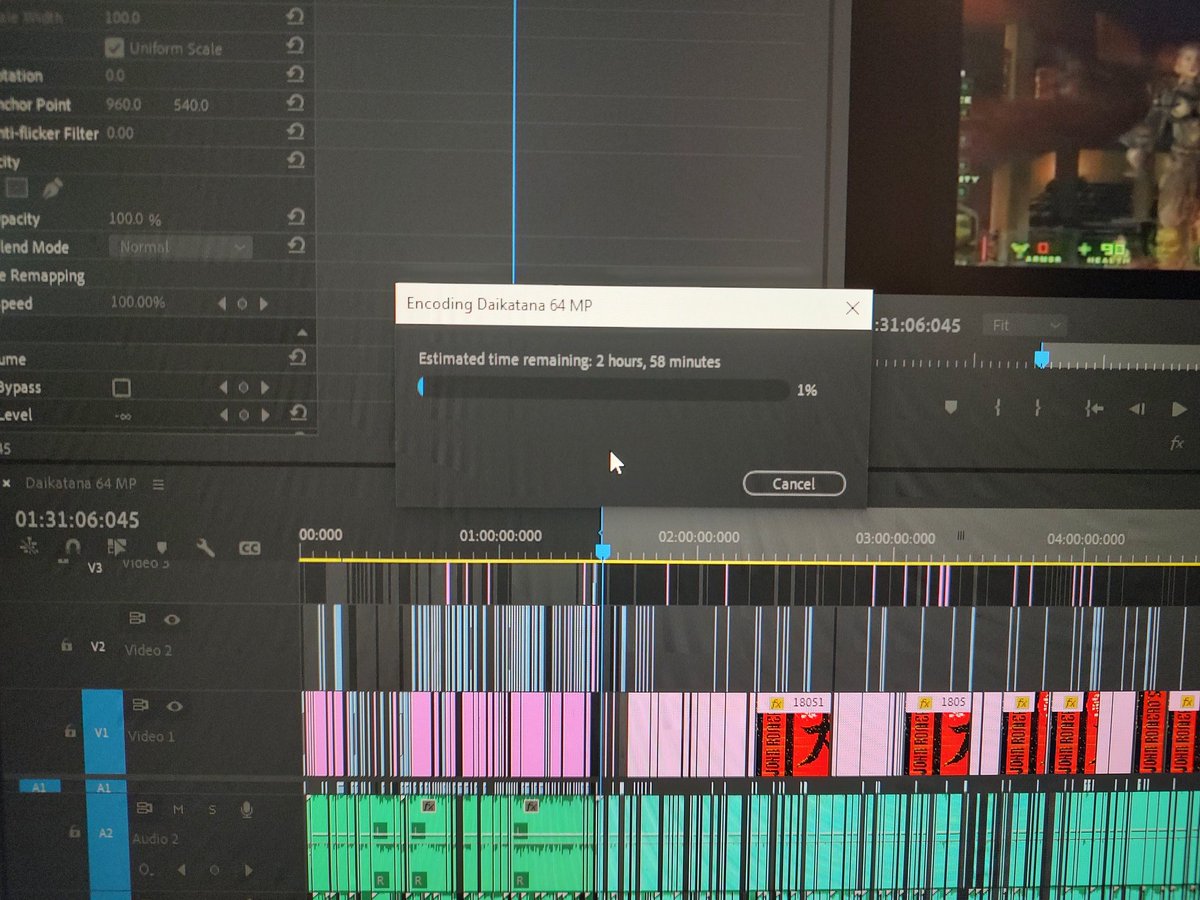Click the timeline timecode 01:31:06:045
Screen dimensions: 1200x900
pyautogui.click(x=77, y=519)
